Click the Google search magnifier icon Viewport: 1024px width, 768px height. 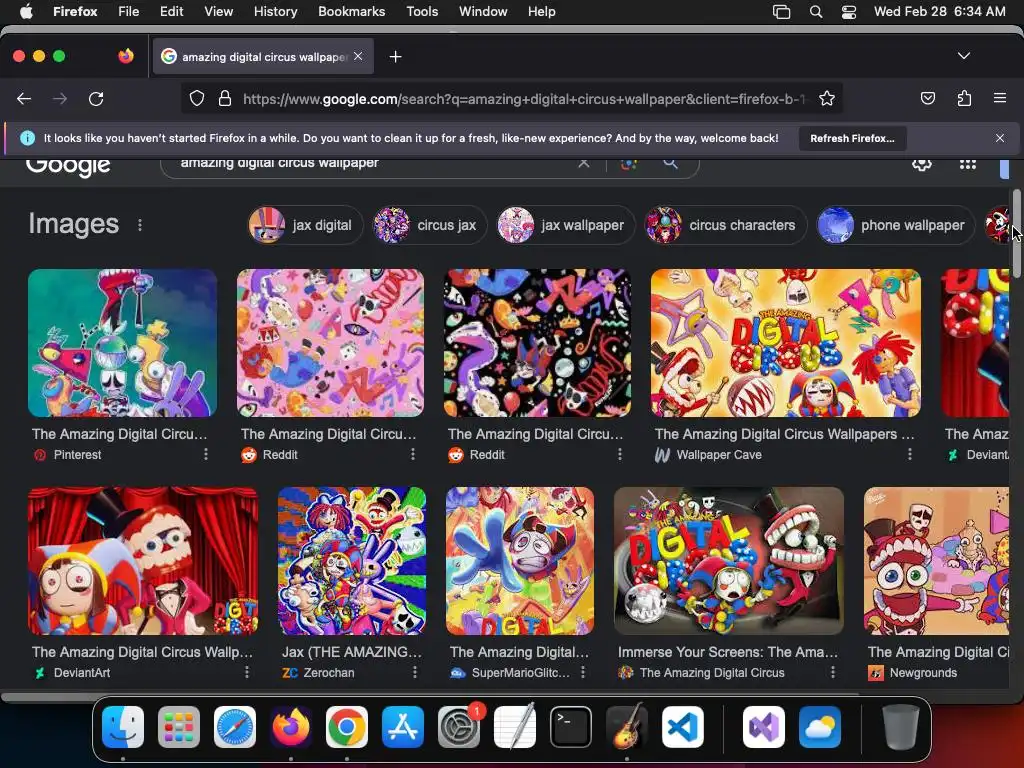[671, 163]
